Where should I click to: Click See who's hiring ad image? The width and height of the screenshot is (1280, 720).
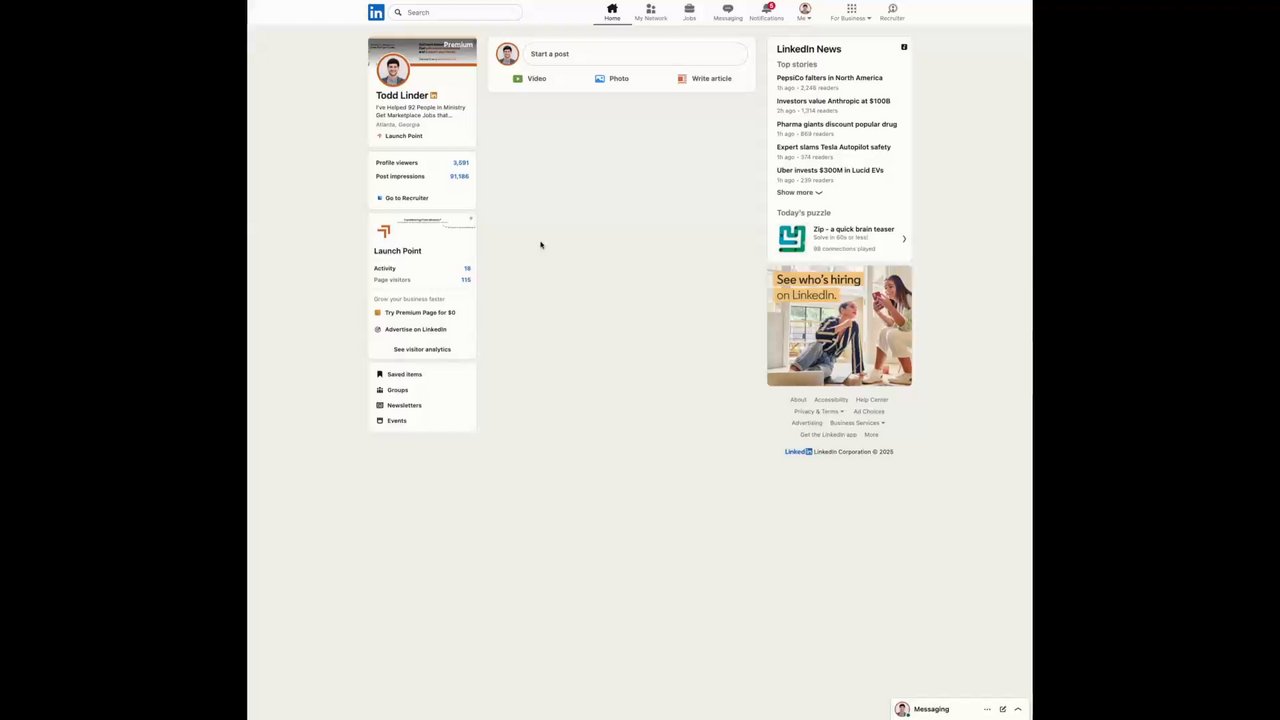(x=839, y=326)
